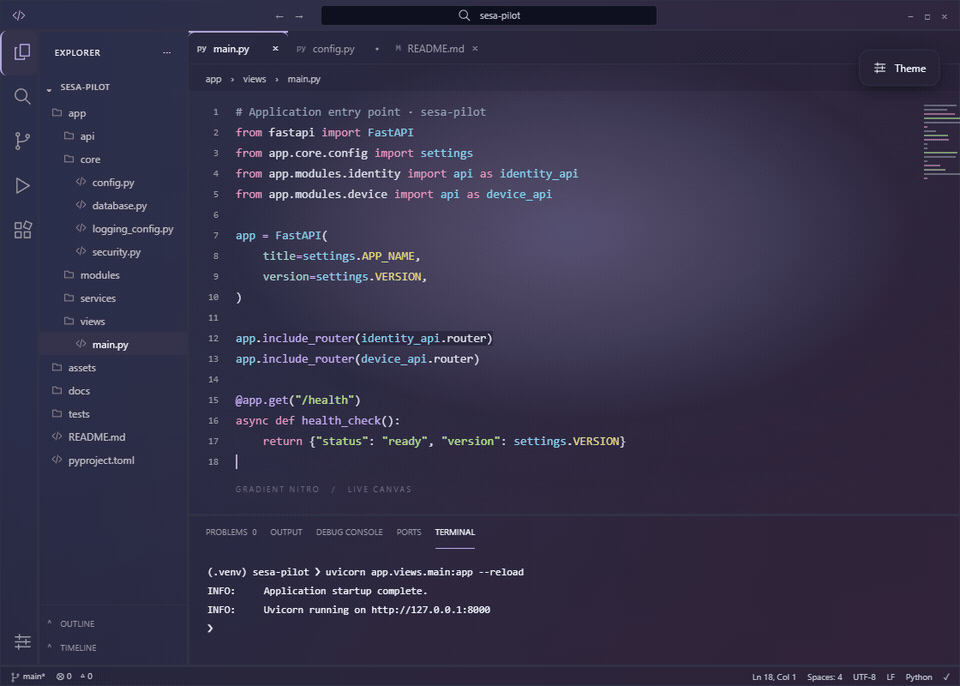Click Spaces: 4 indentation status item
The image size is (960, 686).
[824, 677]
